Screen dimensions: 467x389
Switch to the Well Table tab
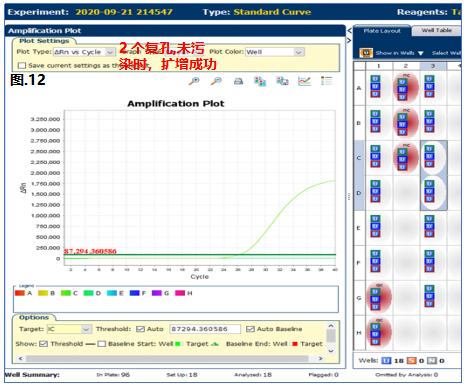click(436, 31)
